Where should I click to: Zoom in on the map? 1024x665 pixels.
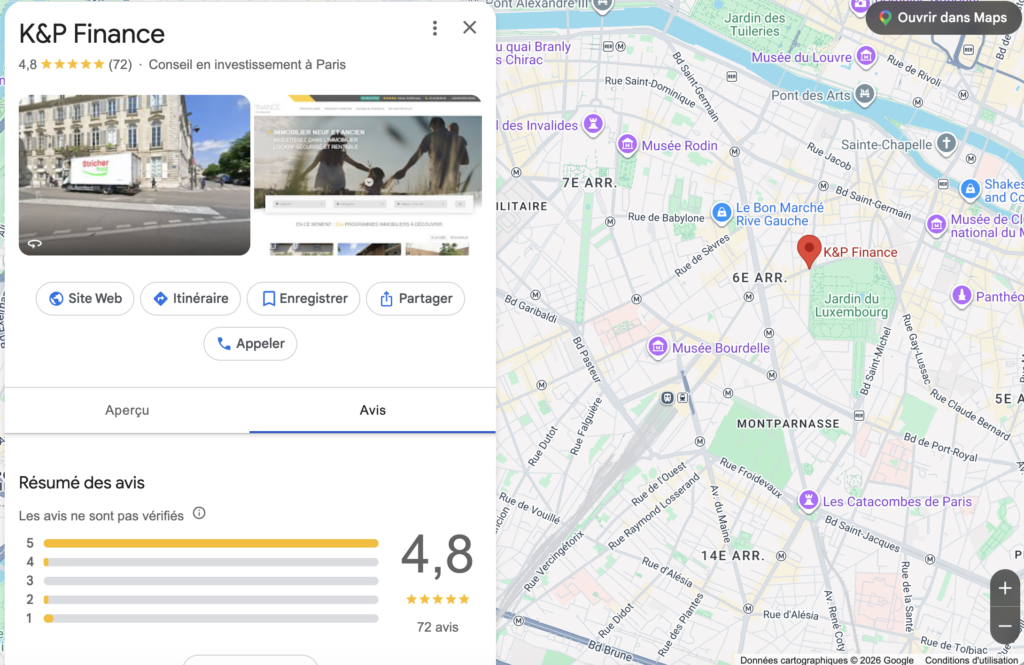(1005, 589)
